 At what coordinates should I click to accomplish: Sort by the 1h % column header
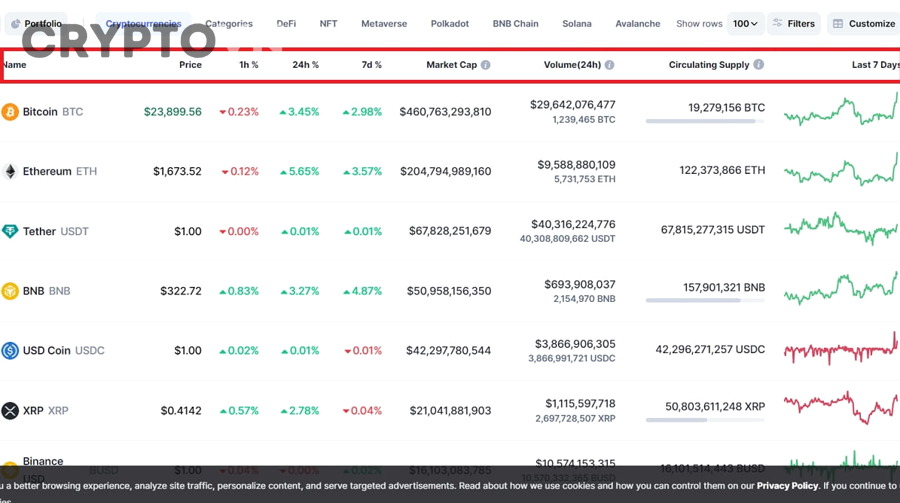(249, 65)
